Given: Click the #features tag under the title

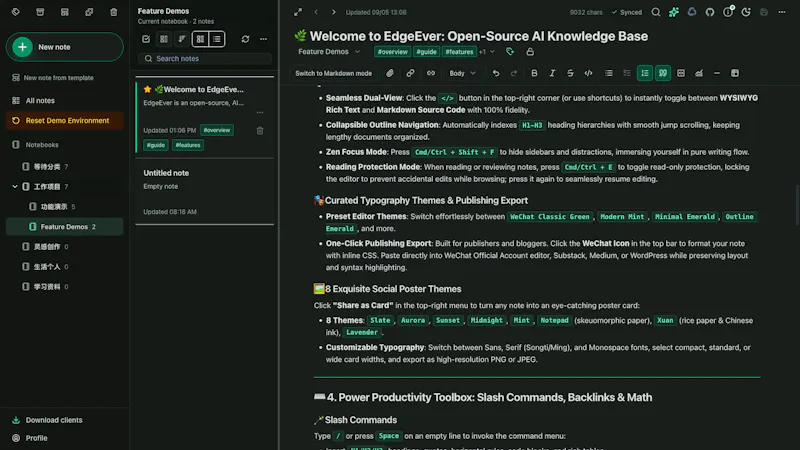Looking at the screenshot, I should 459,52.
